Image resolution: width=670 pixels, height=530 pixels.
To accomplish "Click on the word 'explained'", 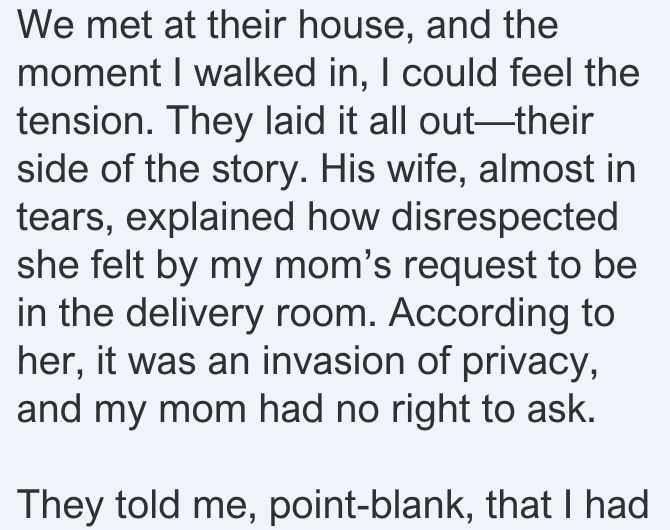I will click(210, 218).
